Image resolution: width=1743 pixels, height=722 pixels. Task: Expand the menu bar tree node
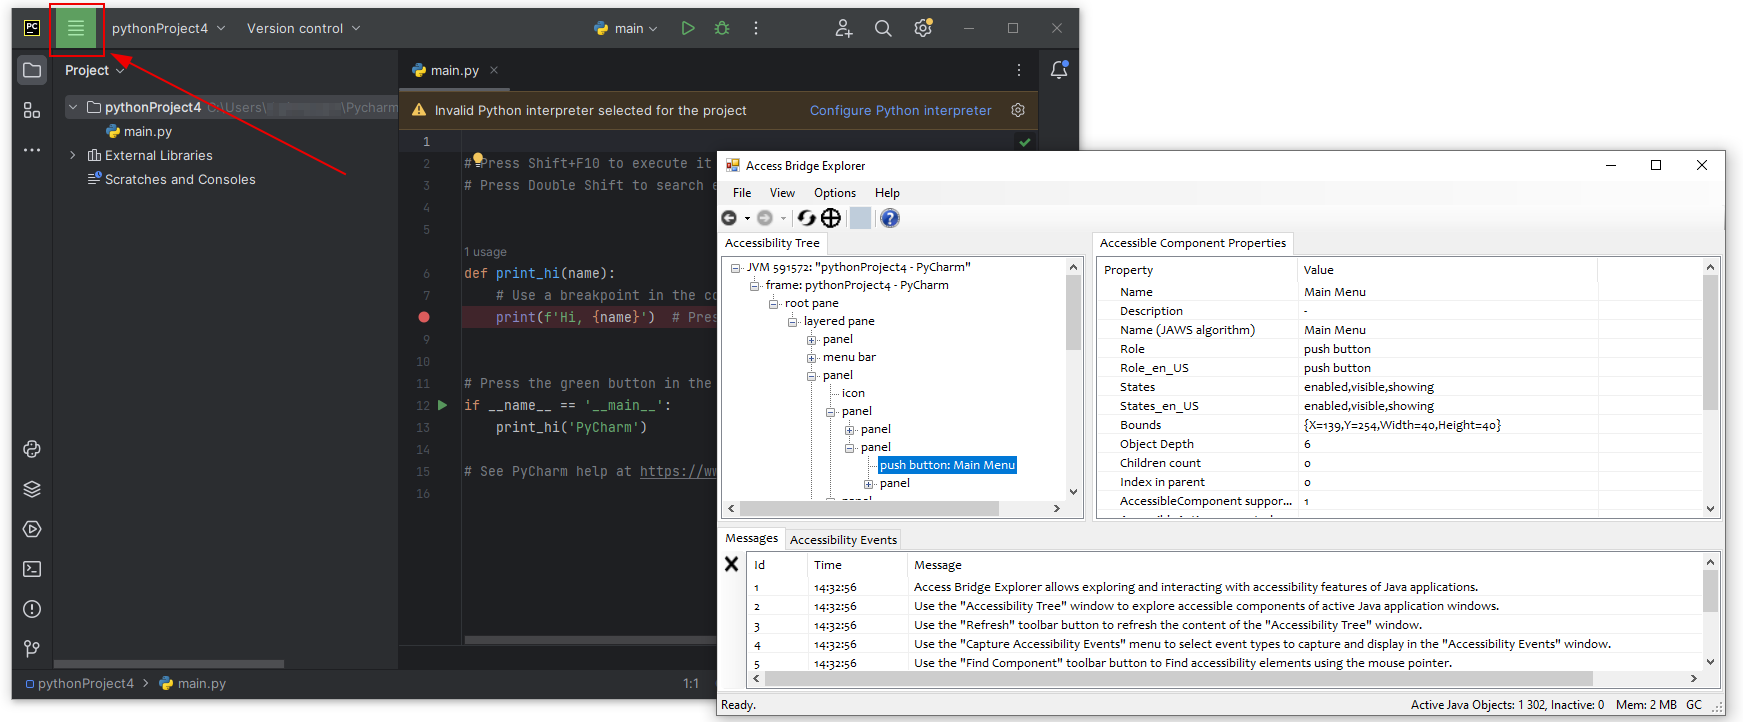(x=812, y=357)
